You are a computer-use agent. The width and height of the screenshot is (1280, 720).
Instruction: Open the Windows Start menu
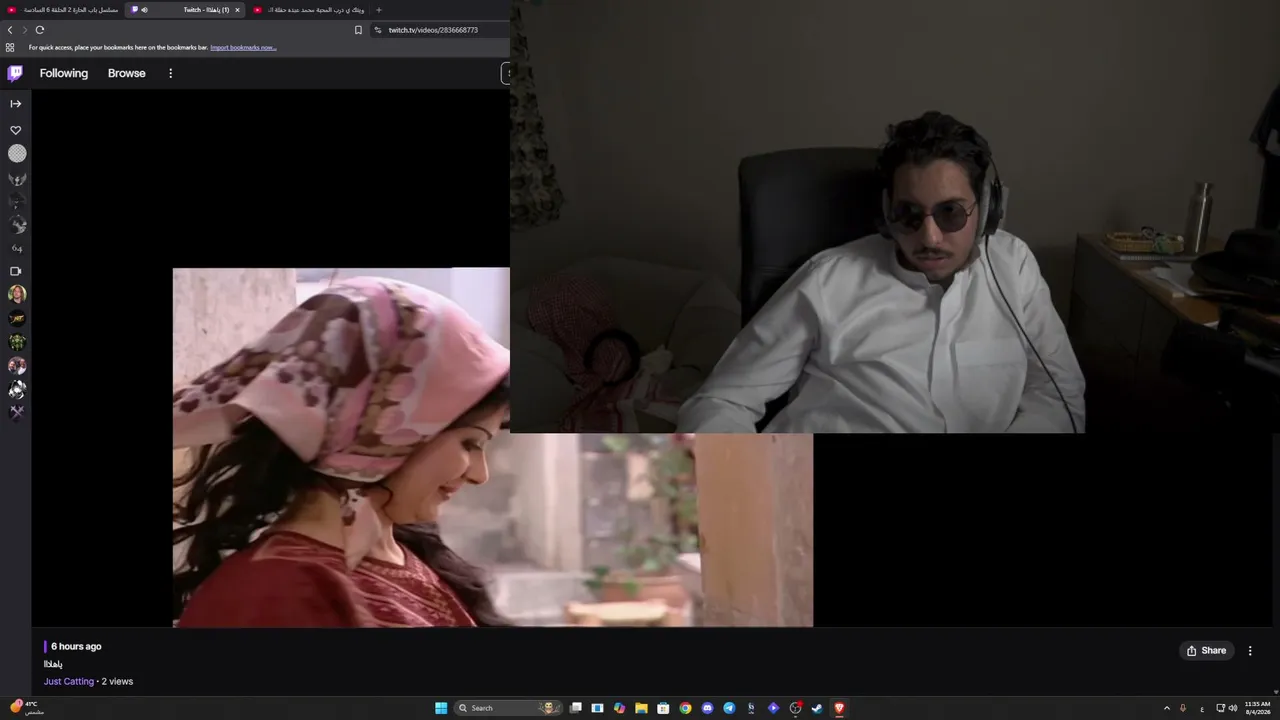pos(441,708)
